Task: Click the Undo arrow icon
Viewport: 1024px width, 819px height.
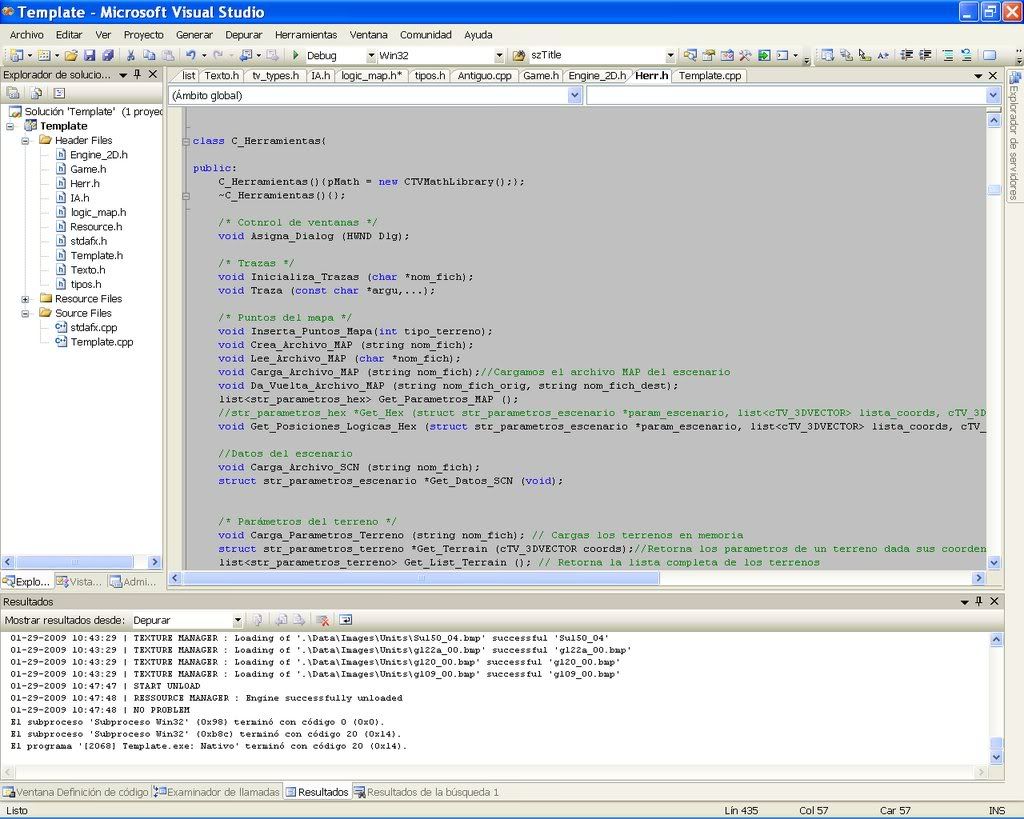Action: 190,56
